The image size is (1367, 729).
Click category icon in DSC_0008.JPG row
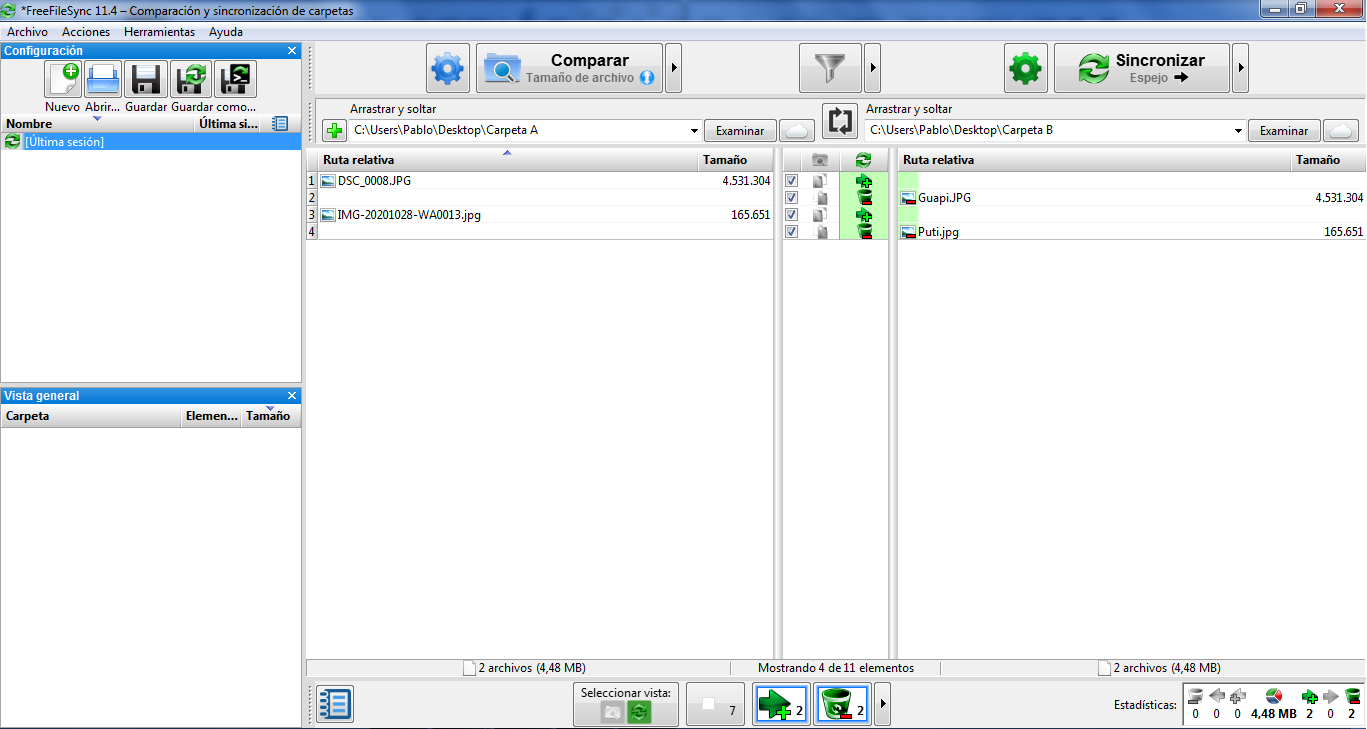tap(821, 181)
